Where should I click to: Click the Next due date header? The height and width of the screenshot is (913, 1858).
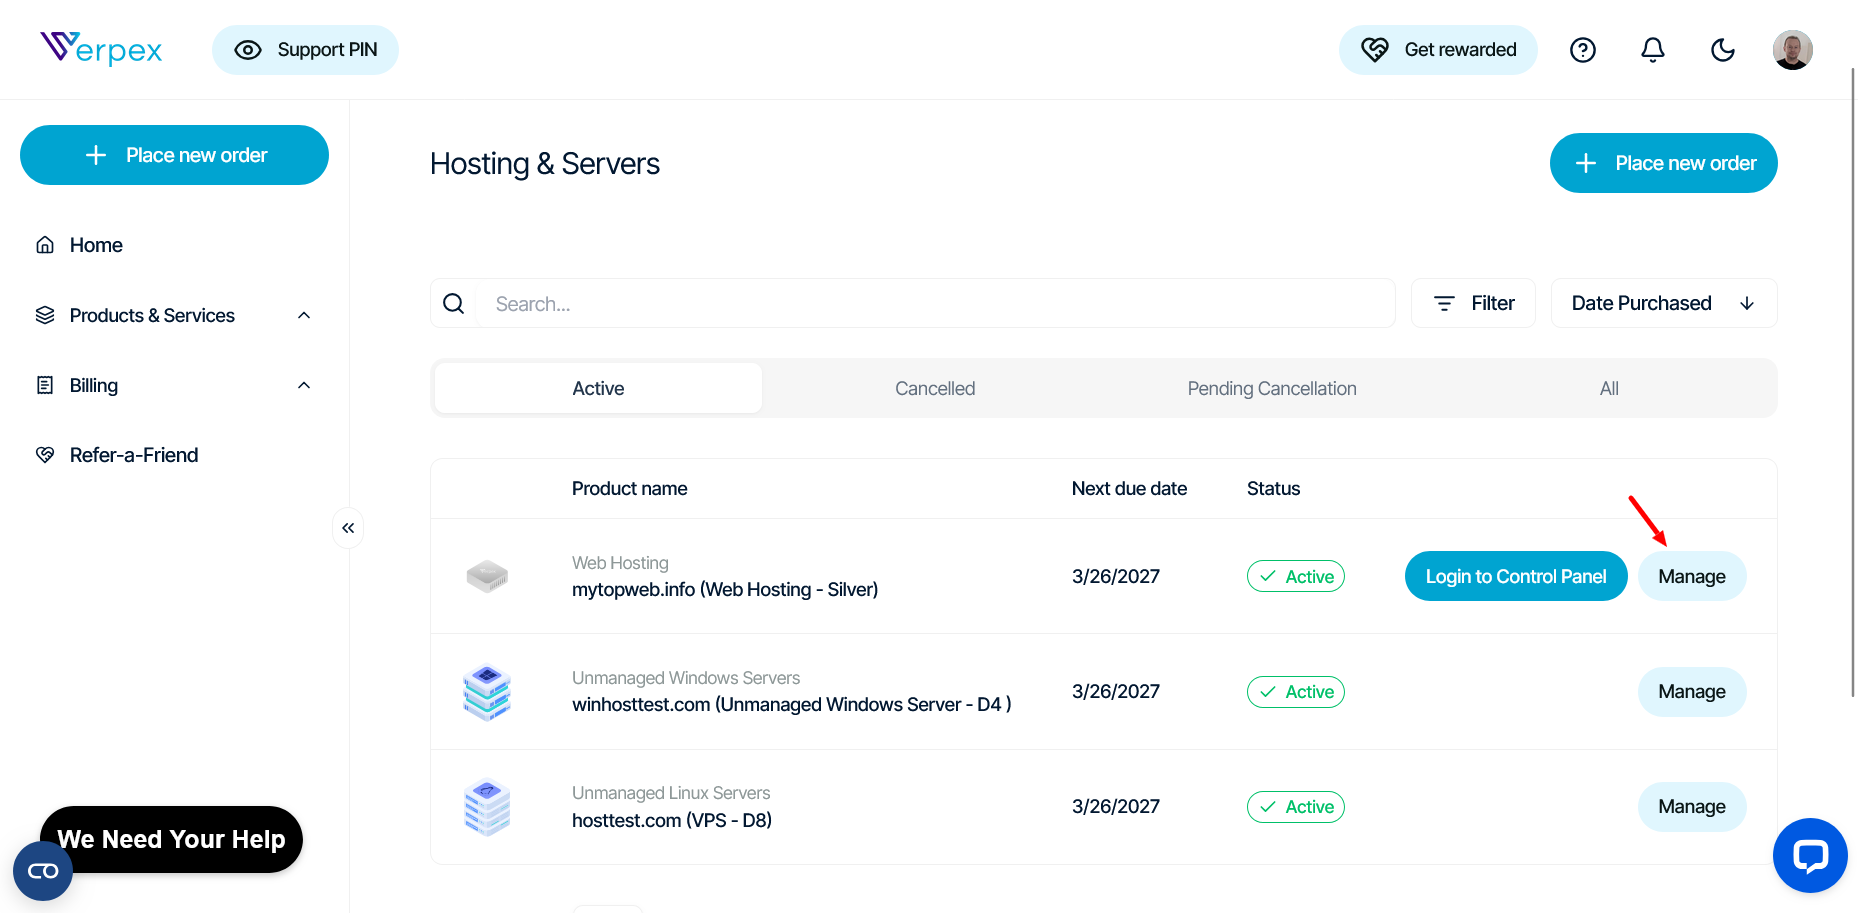[x=1129, y=488]
